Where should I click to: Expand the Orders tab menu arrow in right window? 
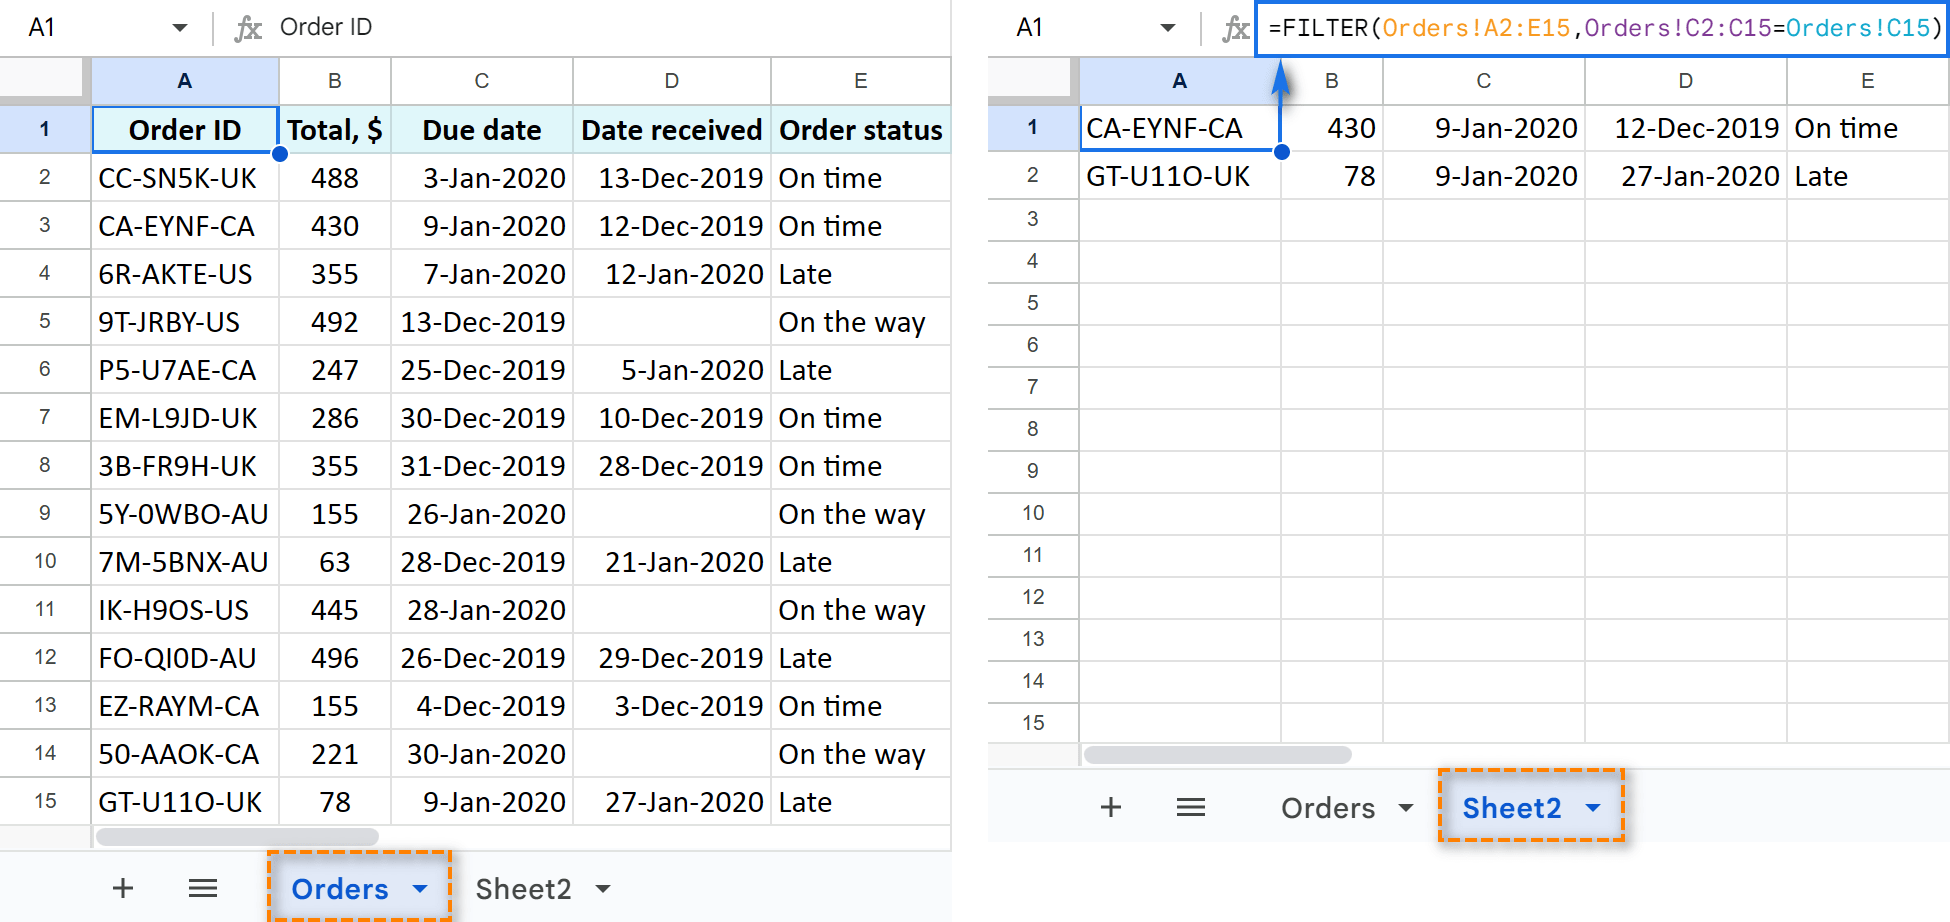(1406, 807)
